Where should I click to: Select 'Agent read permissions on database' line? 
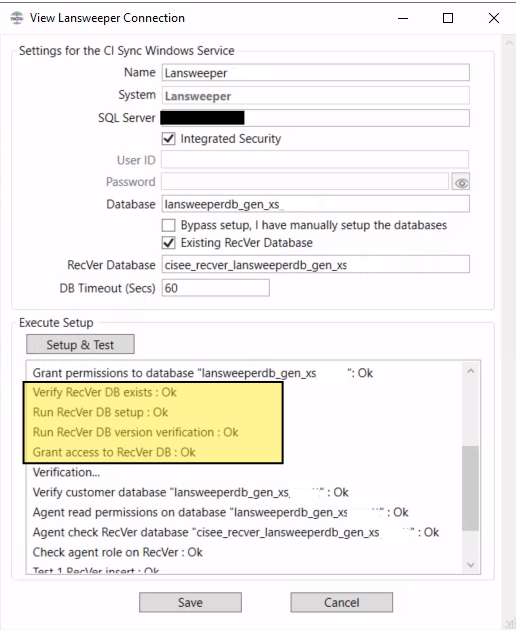220,513
